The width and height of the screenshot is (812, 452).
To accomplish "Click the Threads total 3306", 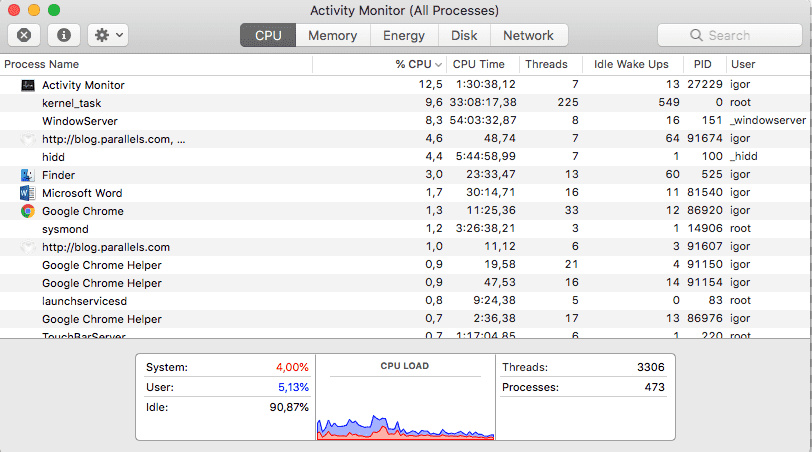I will click(650, 367).
